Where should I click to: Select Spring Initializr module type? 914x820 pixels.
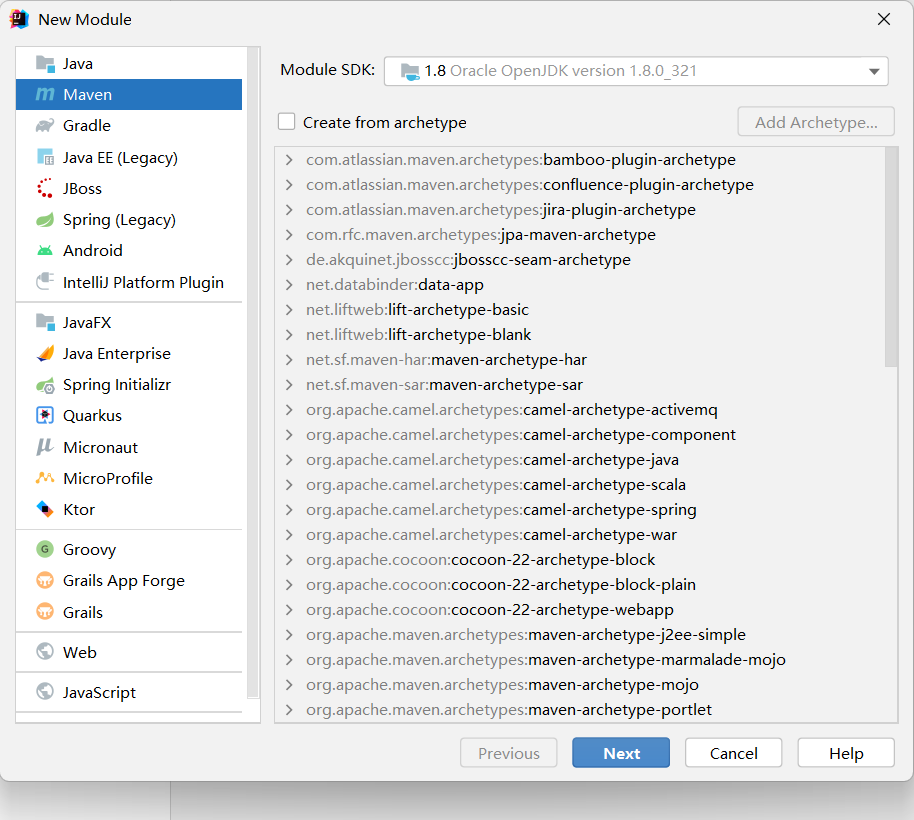(129, 385)
